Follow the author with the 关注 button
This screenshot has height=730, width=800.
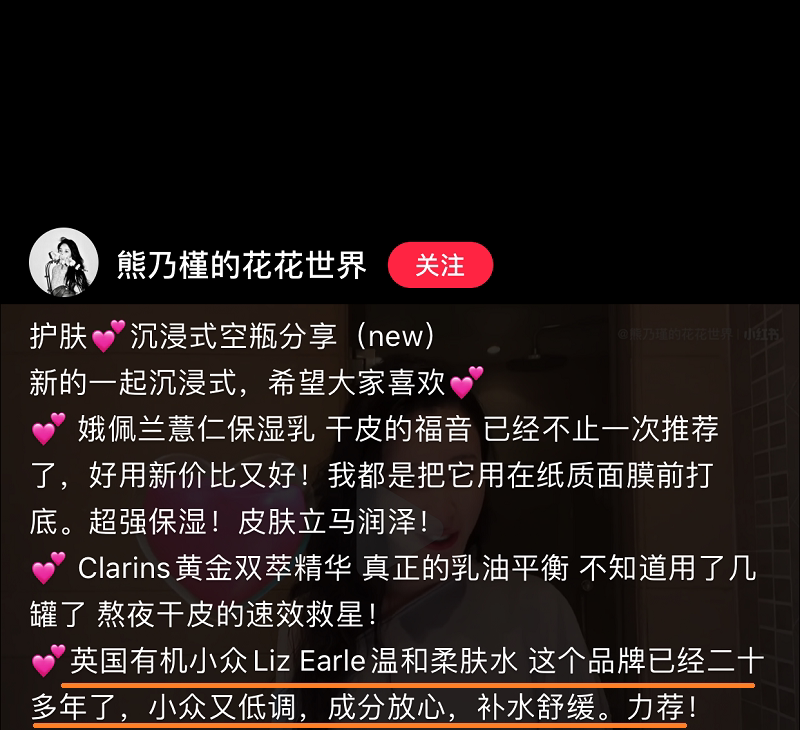click(440, 265)
